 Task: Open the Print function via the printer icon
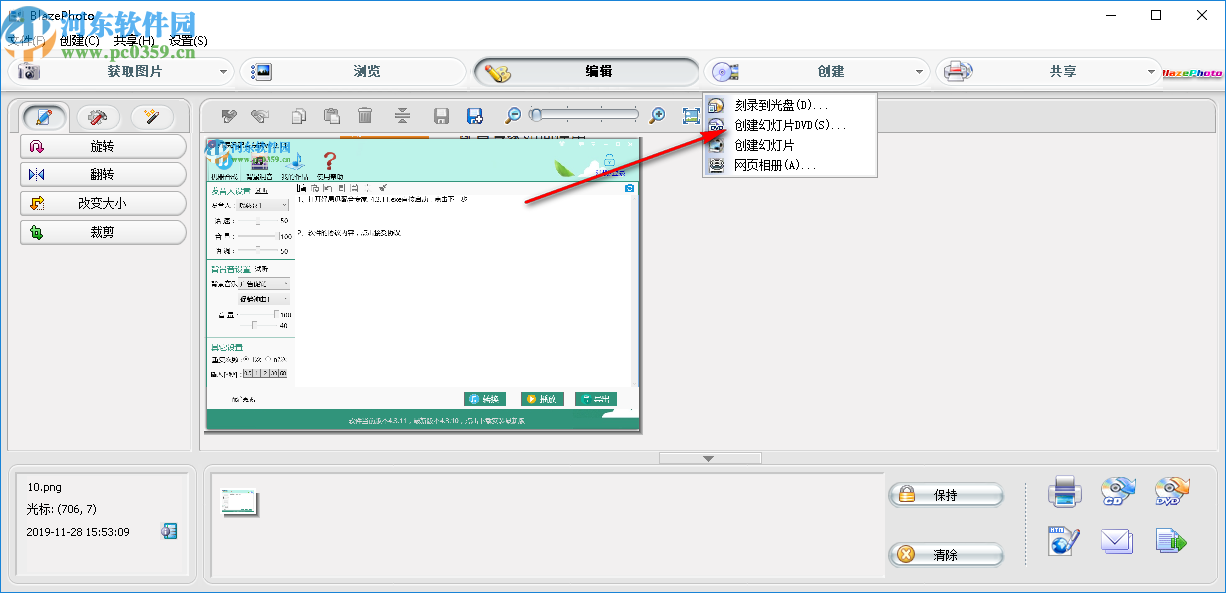point(1064,490)
